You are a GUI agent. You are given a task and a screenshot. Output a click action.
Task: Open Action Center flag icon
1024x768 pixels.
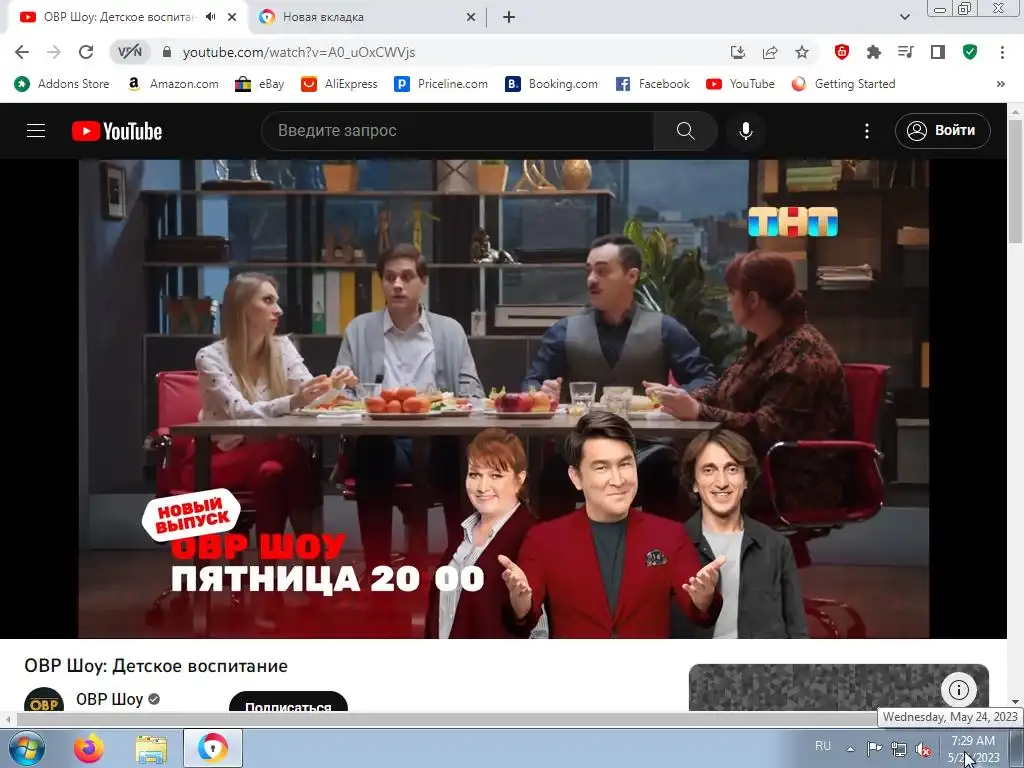(874, 748)
